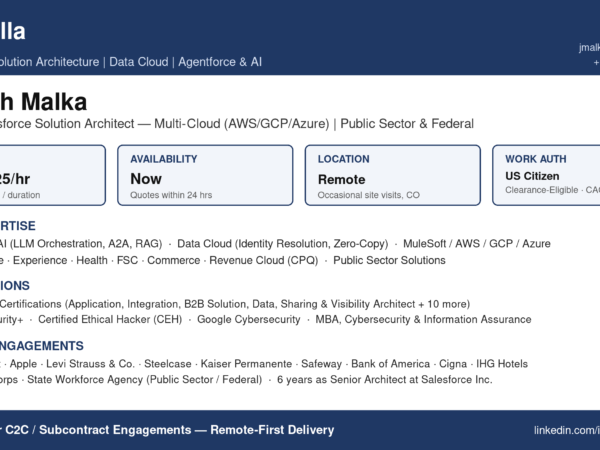Open the WORK AUTH US Citizen card
Screen dimensions: 600x450
point(546,175)
